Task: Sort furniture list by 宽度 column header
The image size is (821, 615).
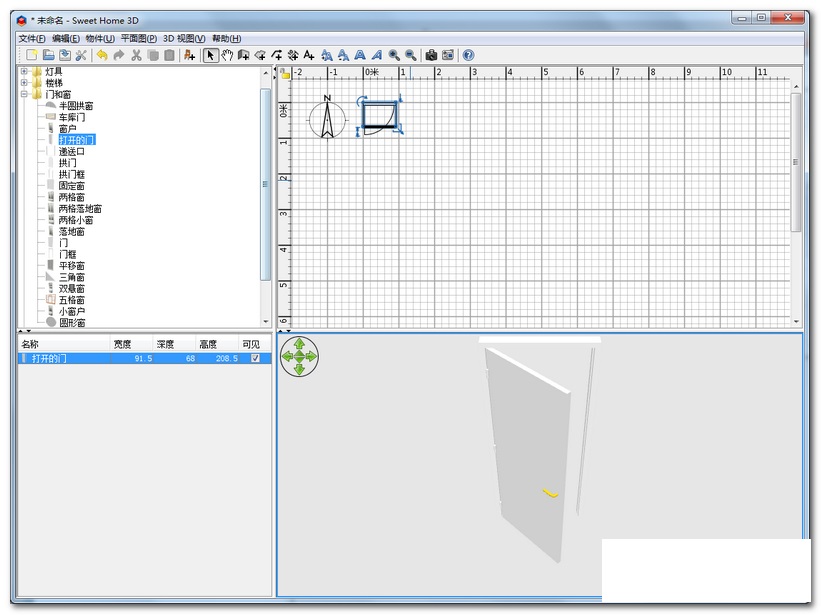Action: click(x=122, y=344)
